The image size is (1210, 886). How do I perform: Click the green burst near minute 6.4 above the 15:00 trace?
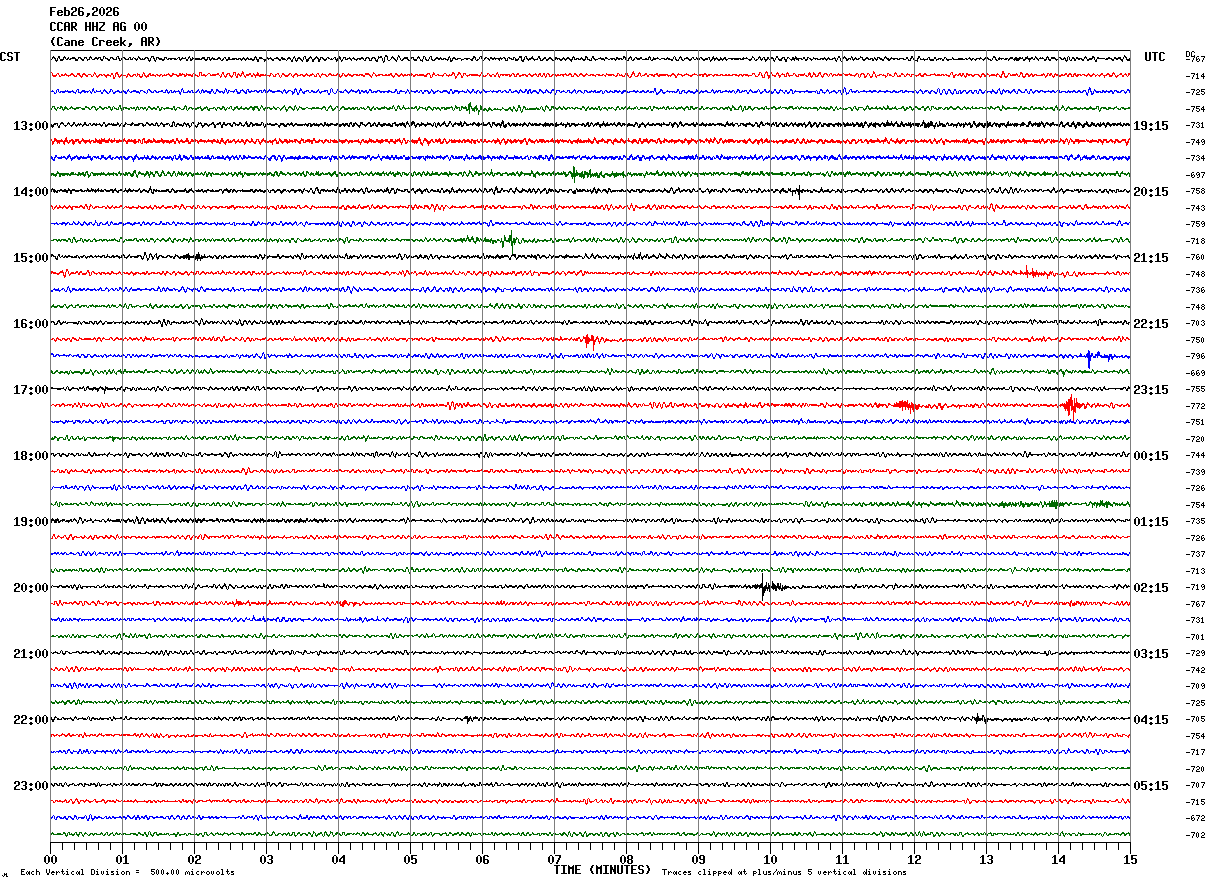click(x=510, y=240)
